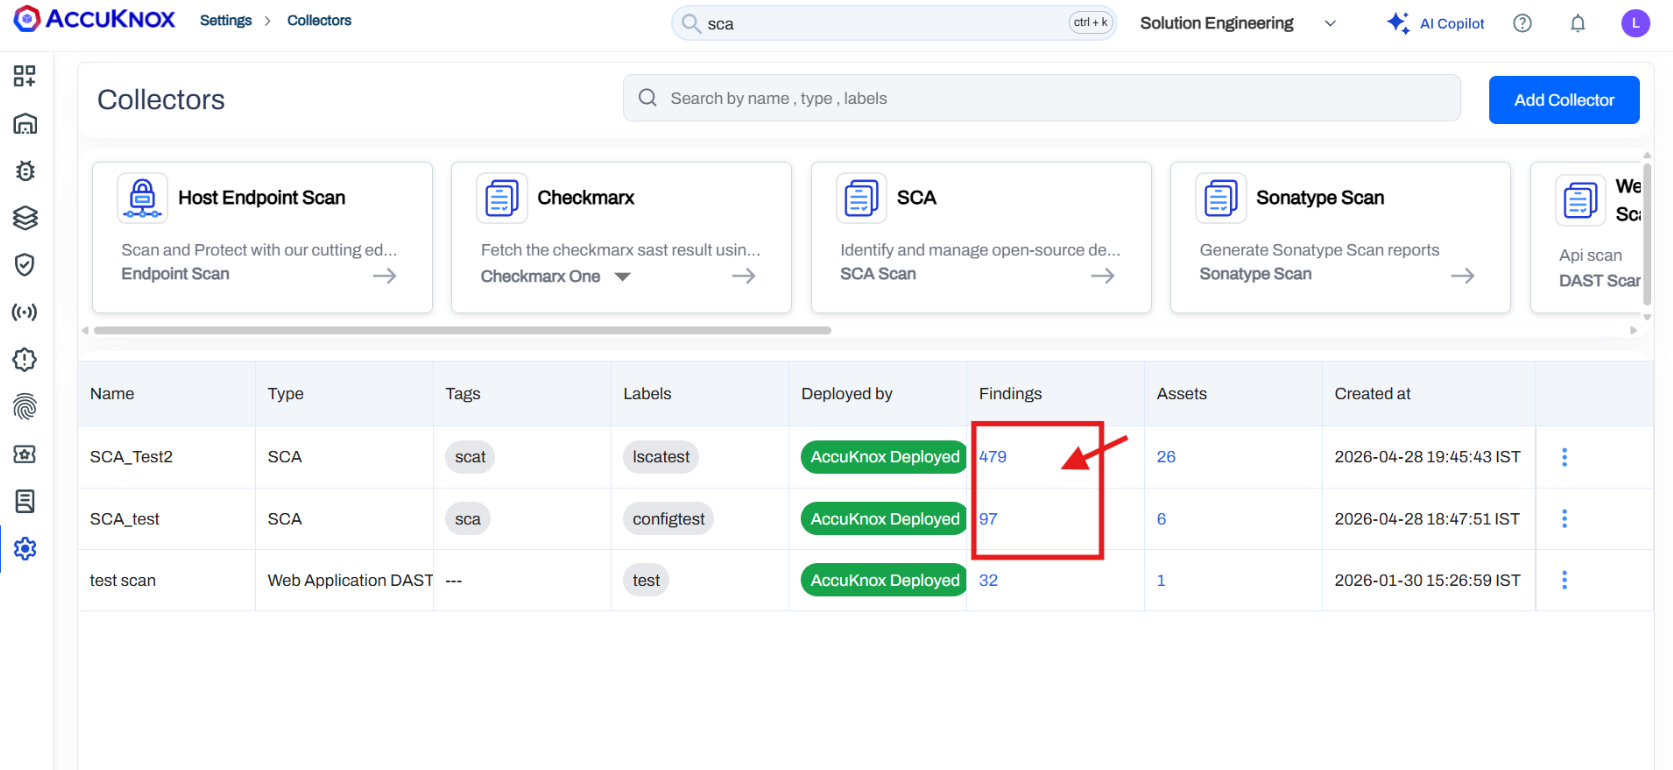
Task: Expand the Solution Engineering tenant dropdown
Action: (x=1330, y=24)
